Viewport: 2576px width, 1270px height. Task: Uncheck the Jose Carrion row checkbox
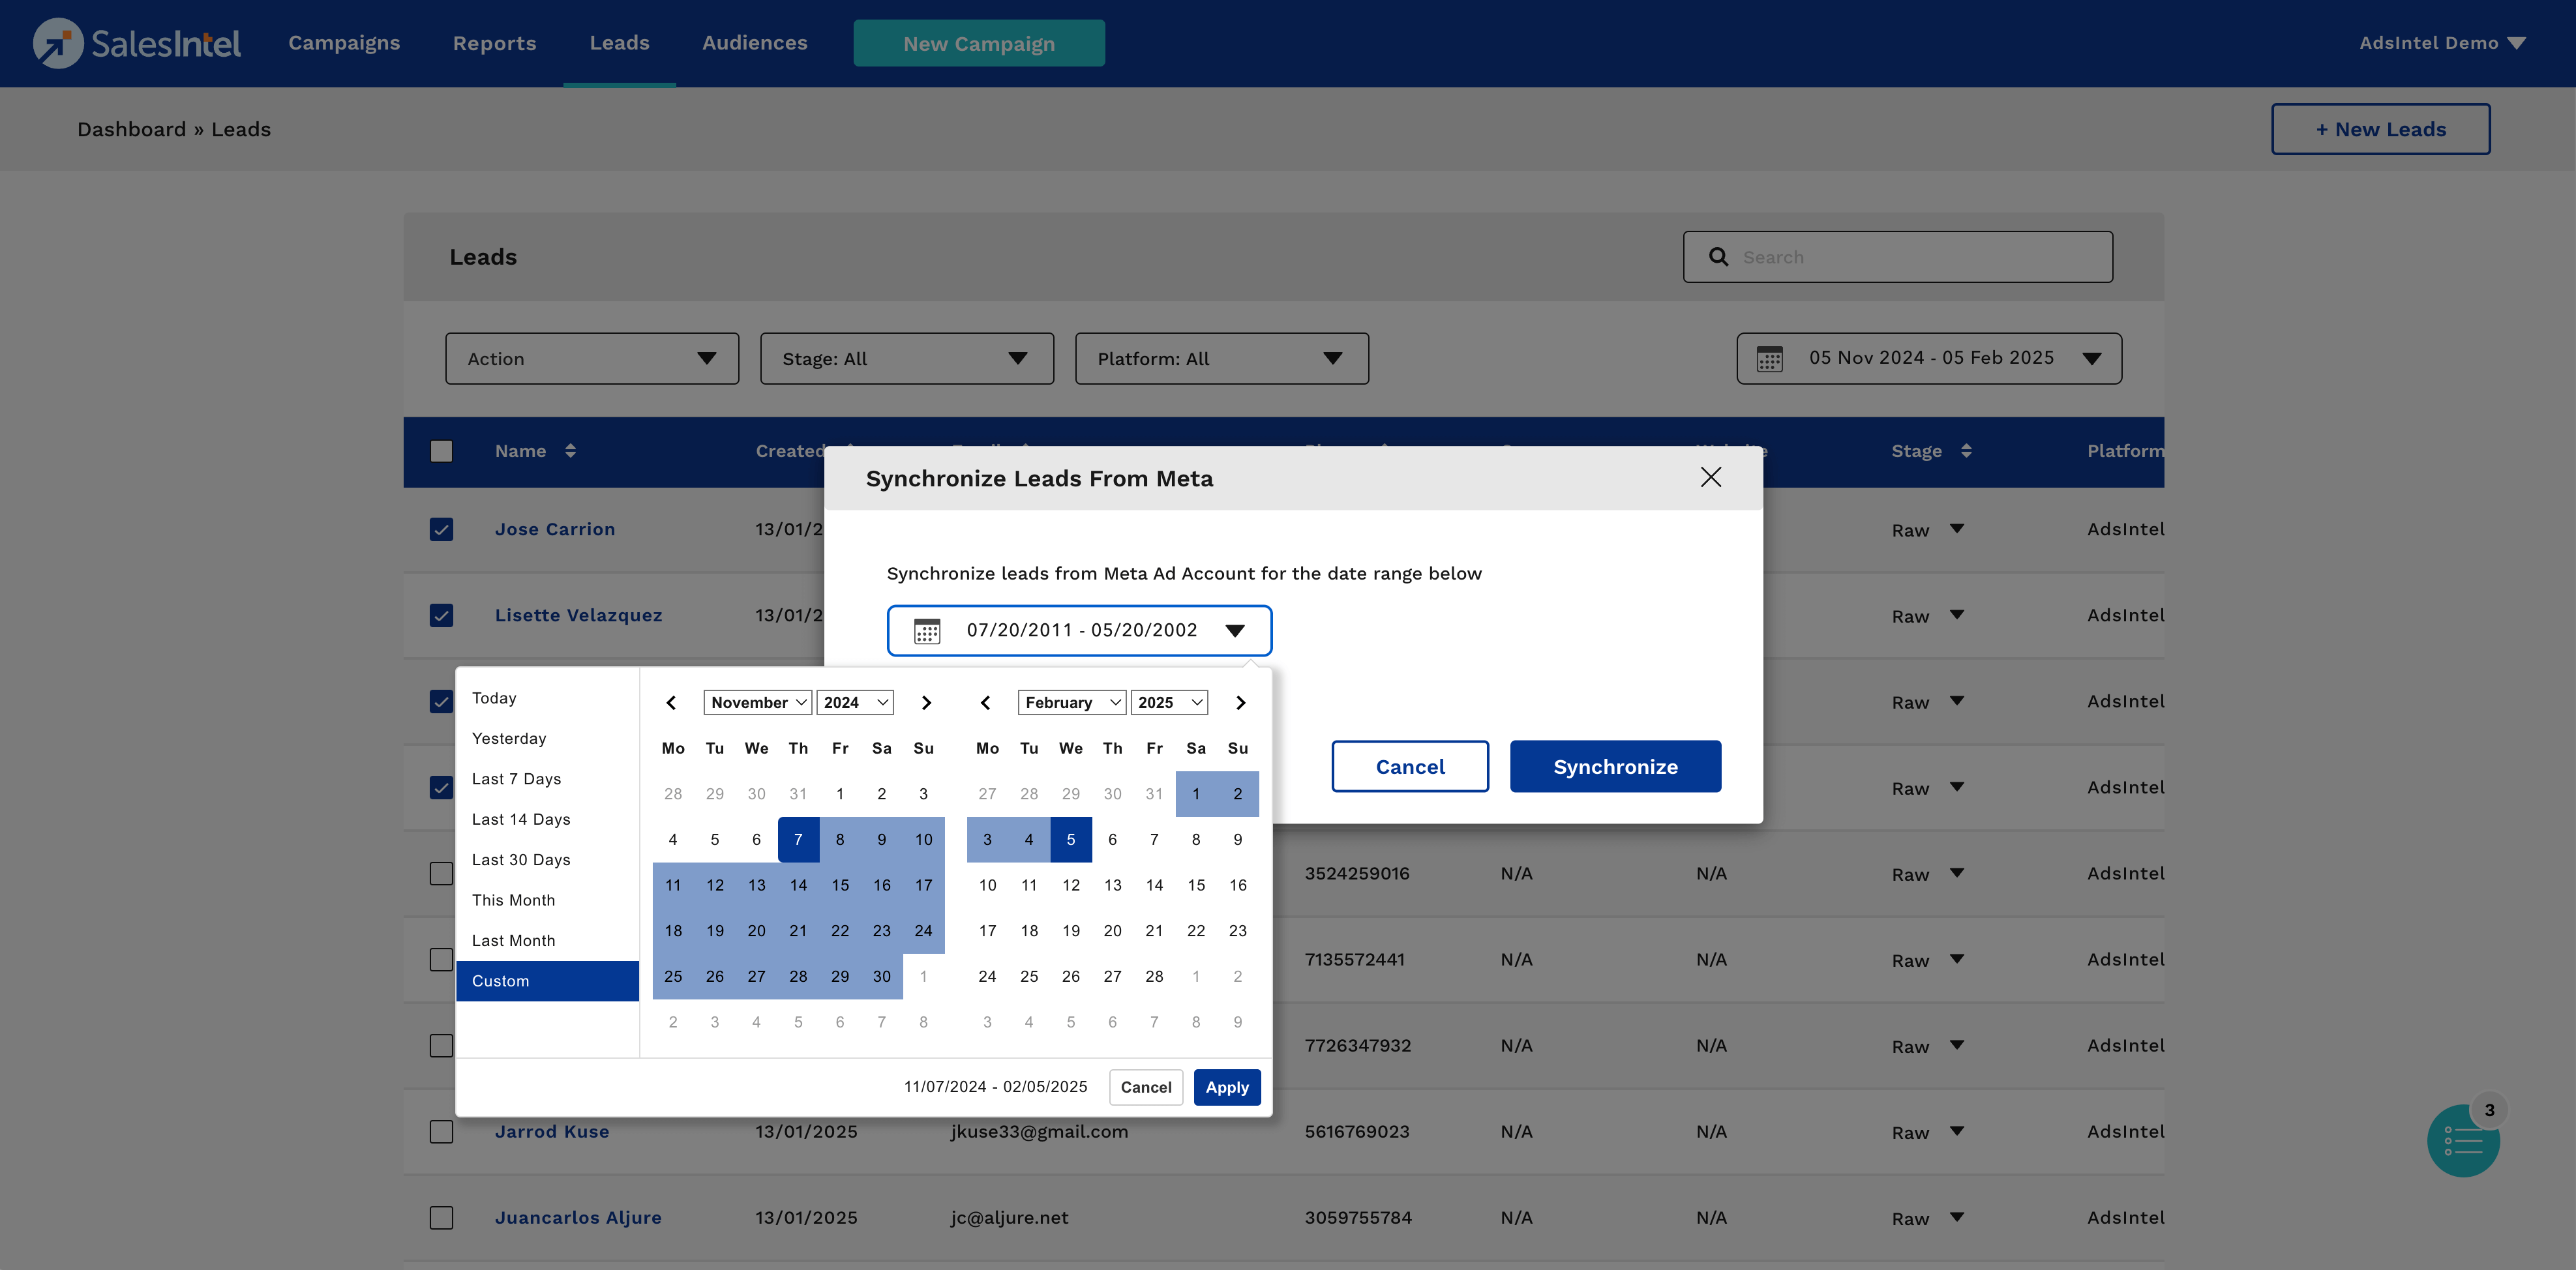coord(441,529)
